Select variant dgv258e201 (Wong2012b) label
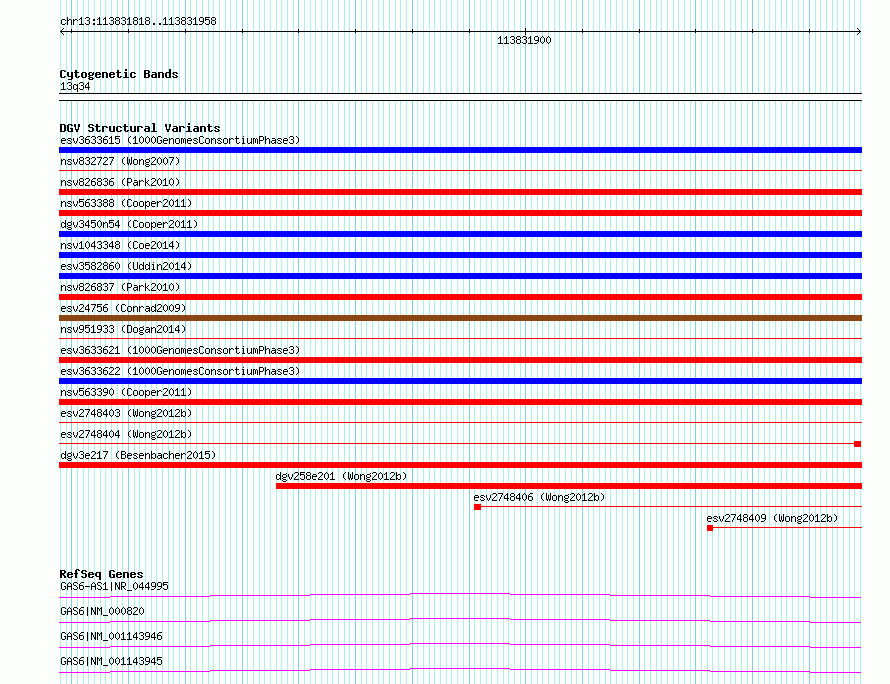 tap(341, 476)
